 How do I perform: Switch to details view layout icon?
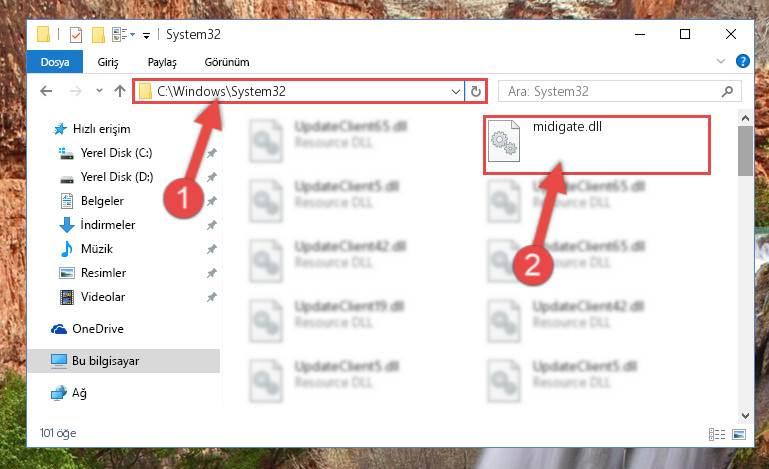717,434
